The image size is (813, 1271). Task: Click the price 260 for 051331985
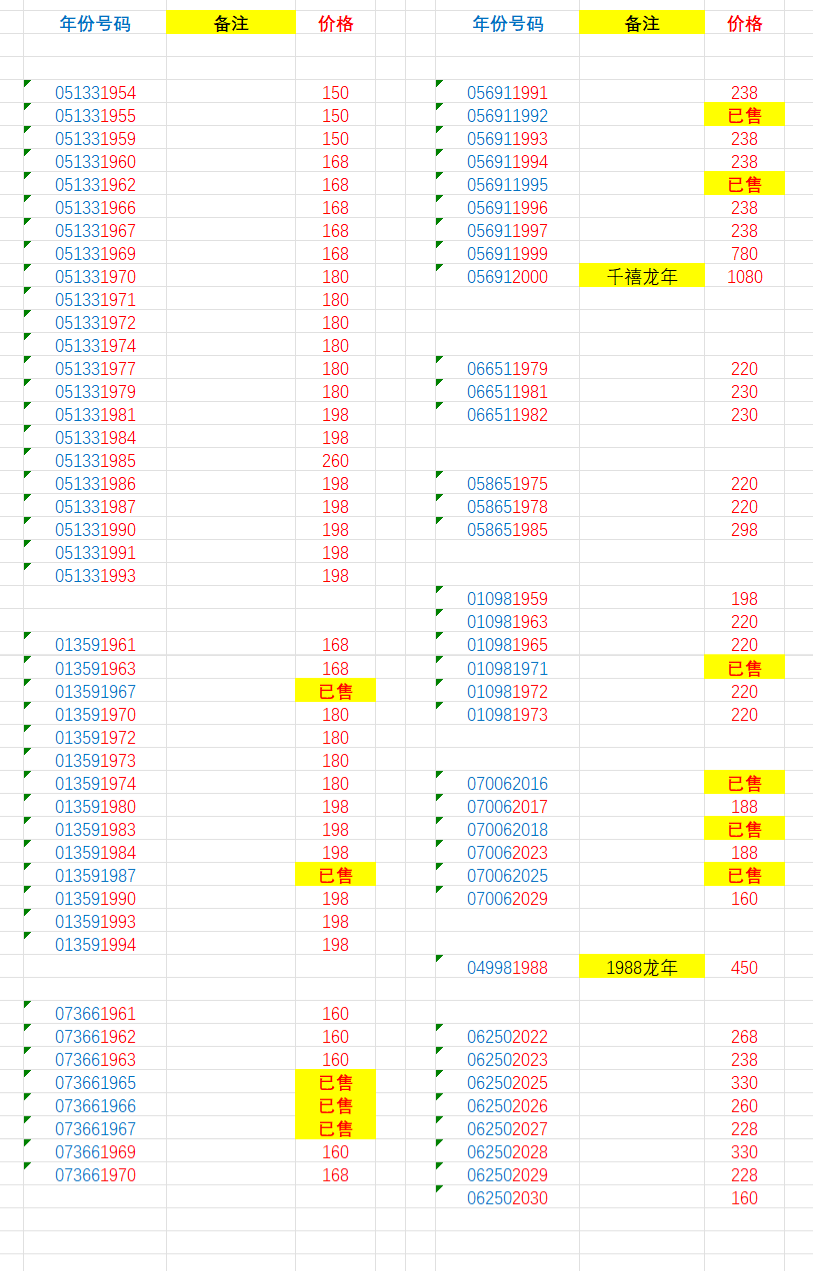coord(335,461)
